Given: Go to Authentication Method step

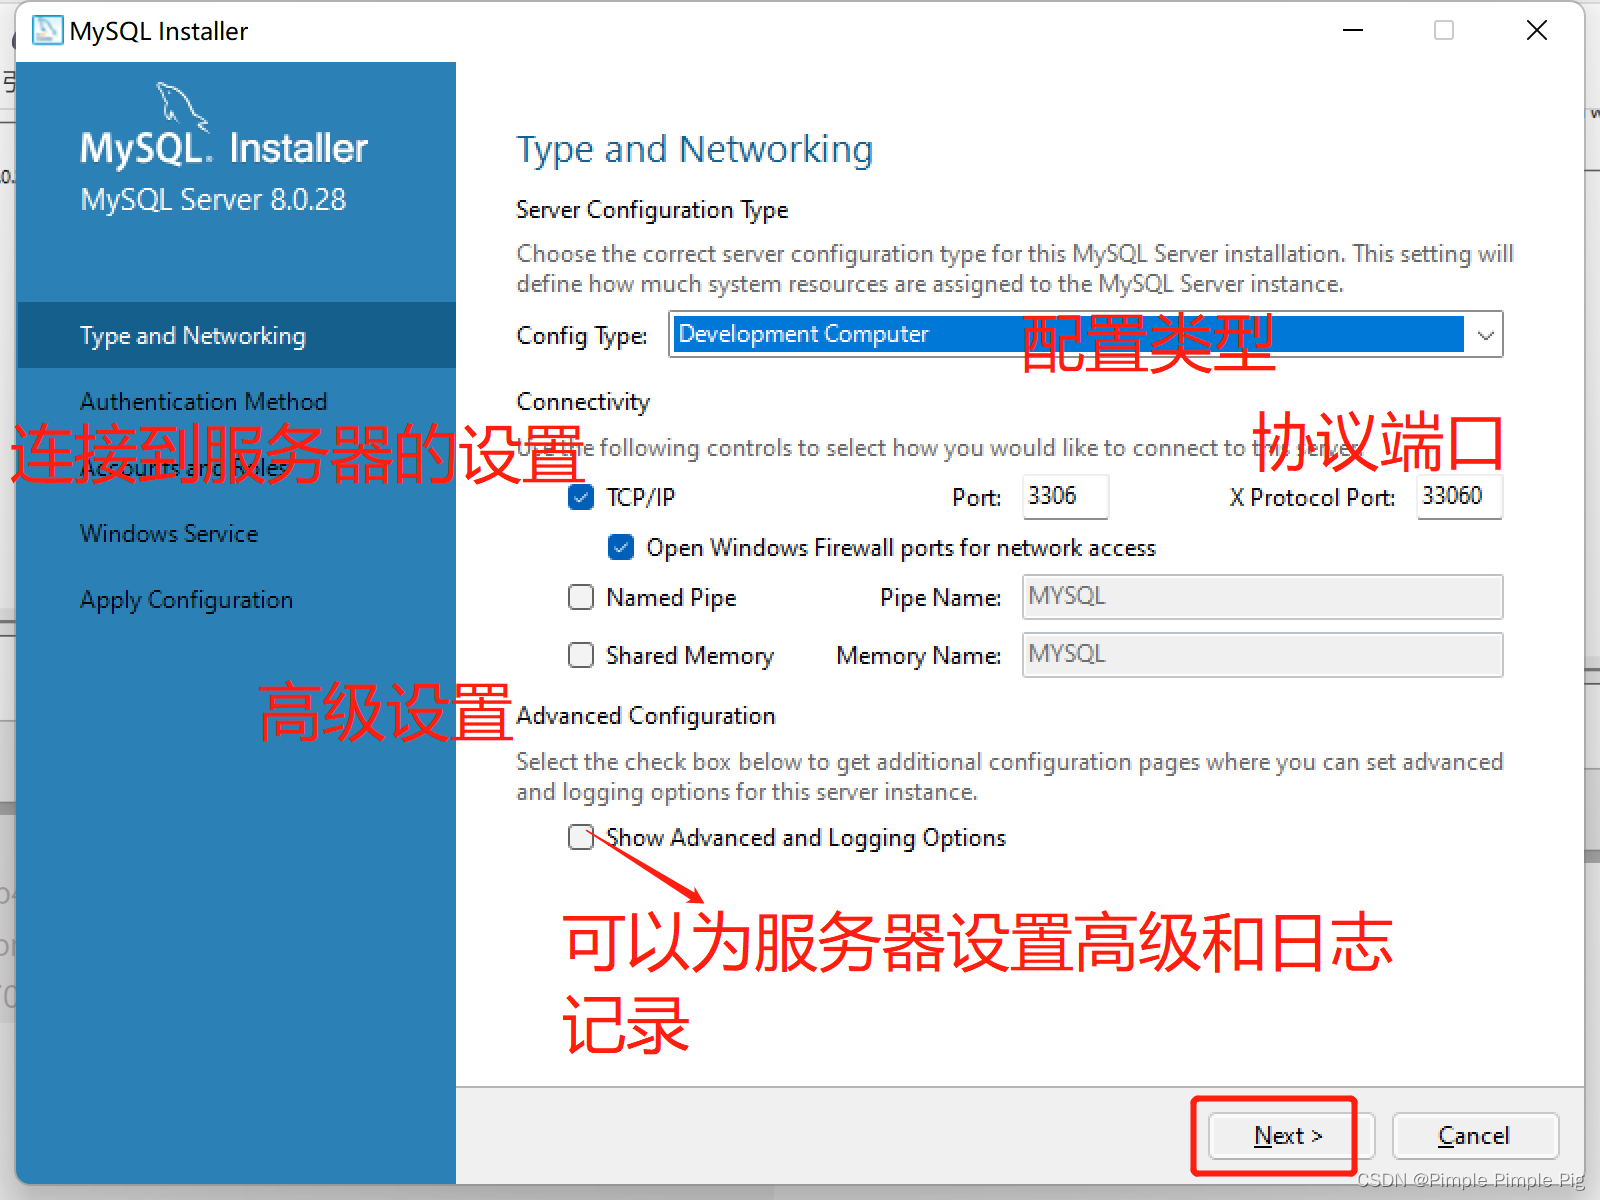Looking at the screenshot, I should pos(203,401).
